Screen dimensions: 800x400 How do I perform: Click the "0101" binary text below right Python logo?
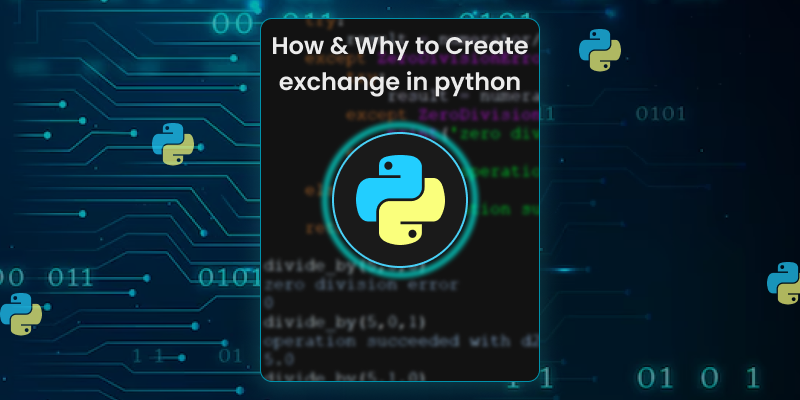(x=661, y=113)
